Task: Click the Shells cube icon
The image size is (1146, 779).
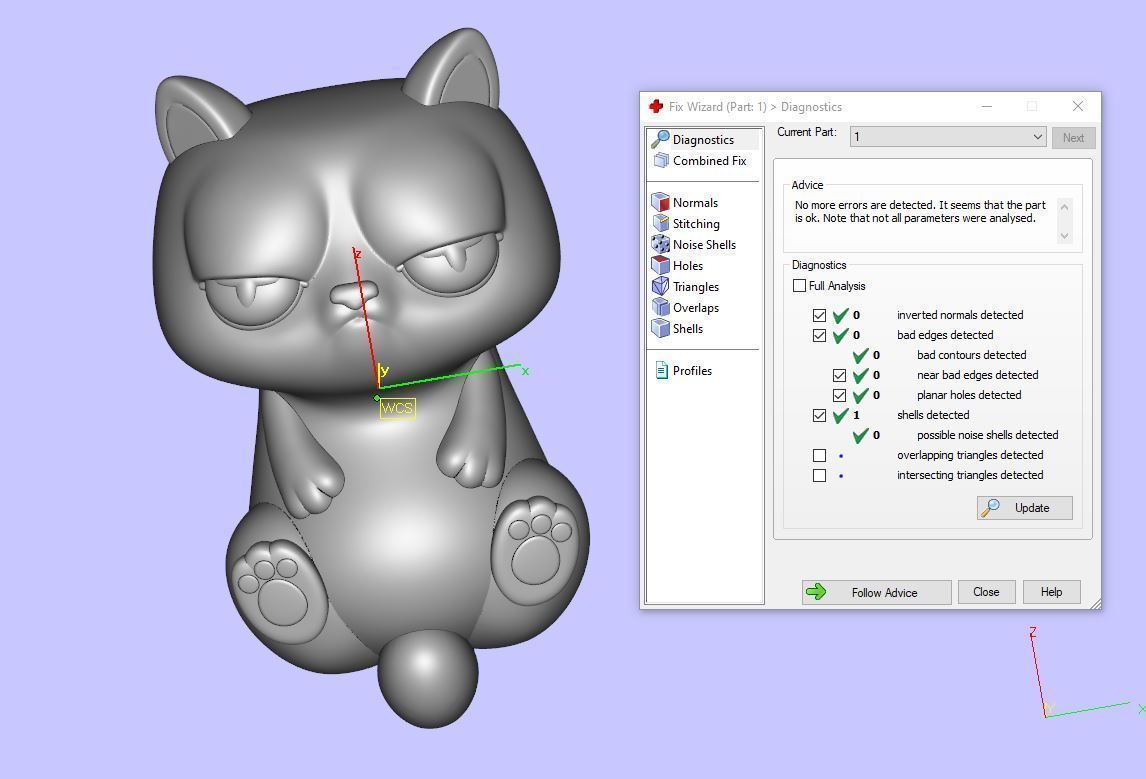Action: tap(661, 328)
